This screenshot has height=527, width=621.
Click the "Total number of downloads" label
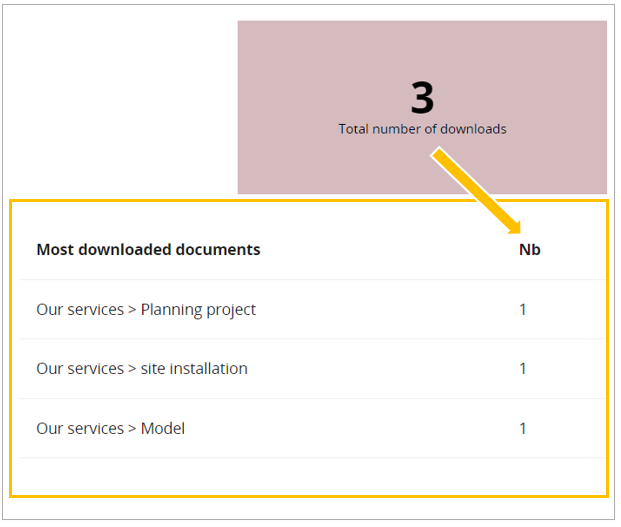tap(422, 129)
